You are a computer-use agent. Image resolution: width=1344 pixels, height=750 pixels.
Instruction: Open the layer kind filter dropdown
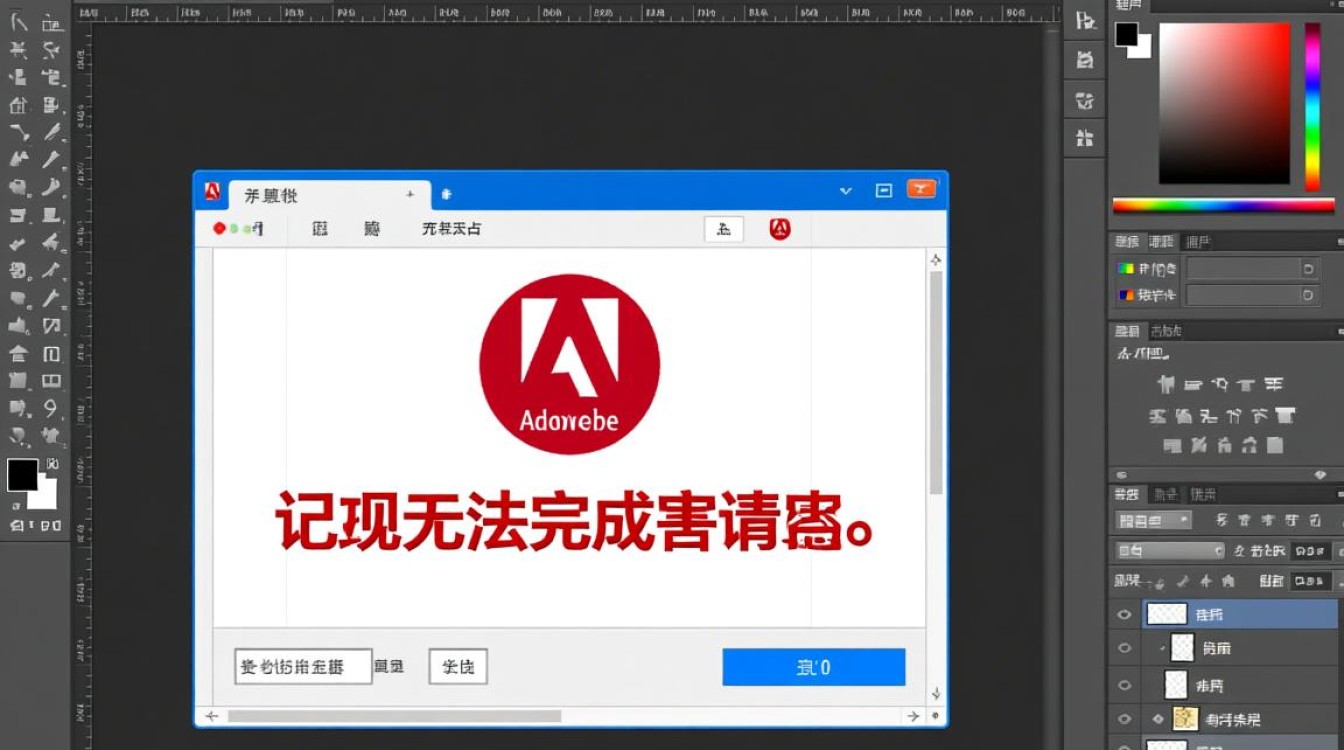coord(1153,520)
